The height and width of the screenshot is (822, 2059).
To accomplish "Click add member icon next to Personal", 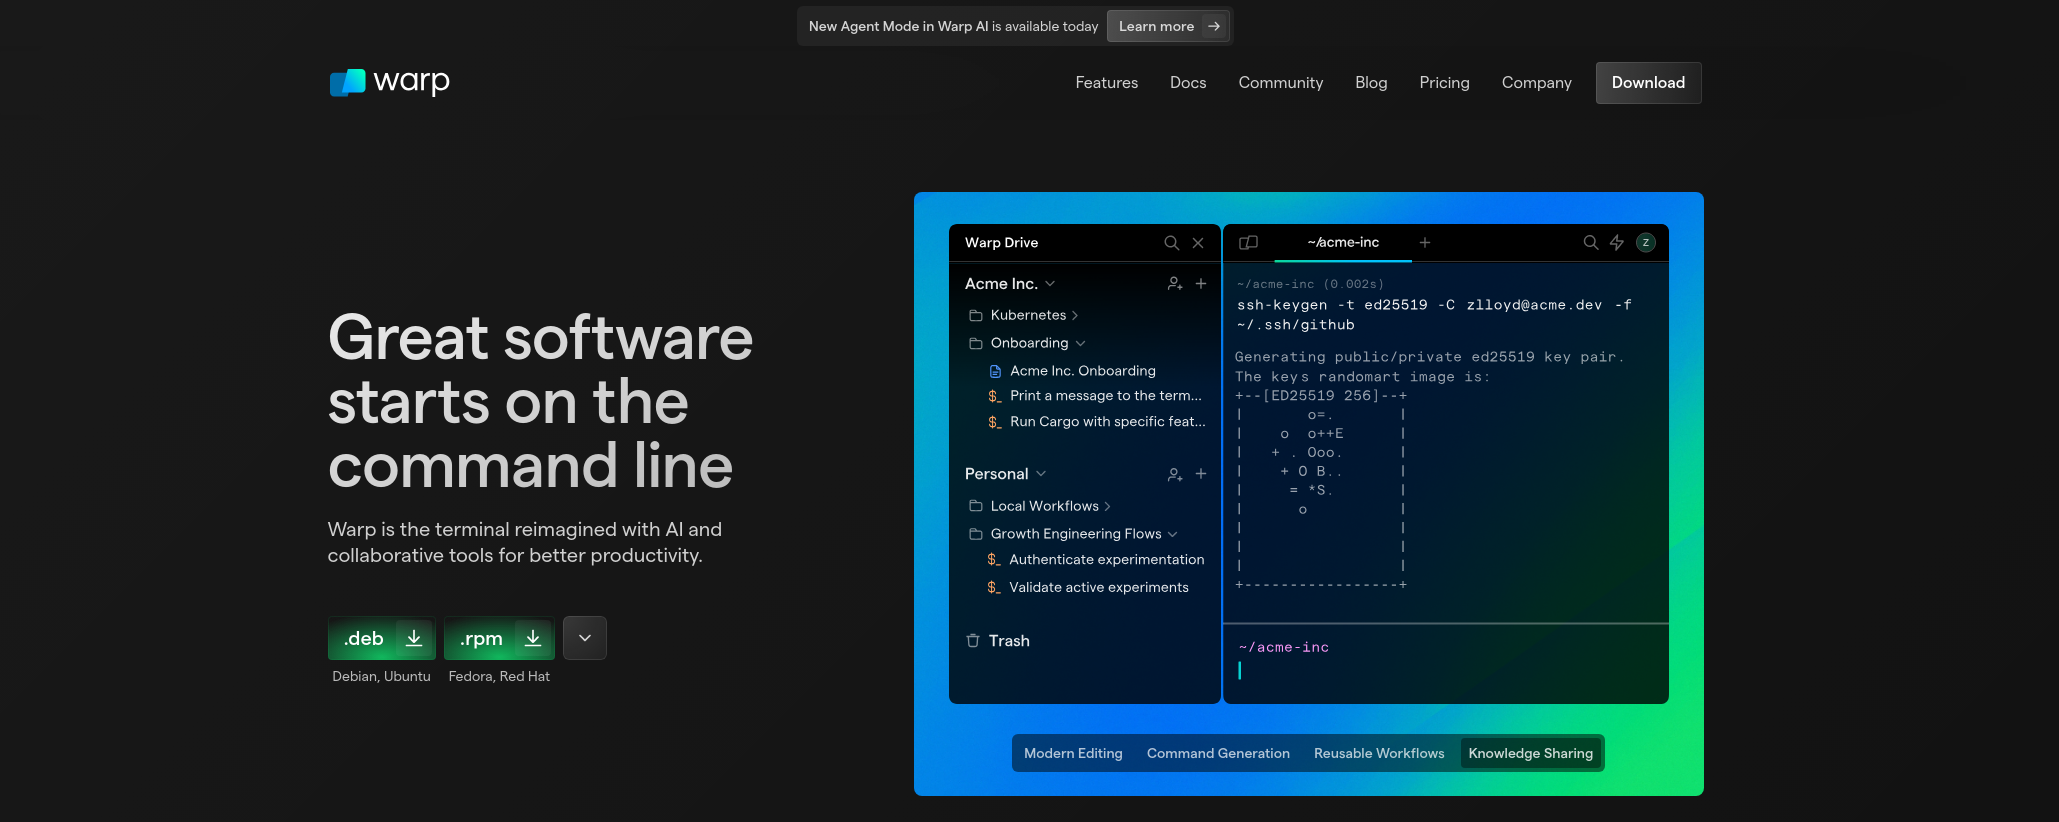I will point(1175,474).
